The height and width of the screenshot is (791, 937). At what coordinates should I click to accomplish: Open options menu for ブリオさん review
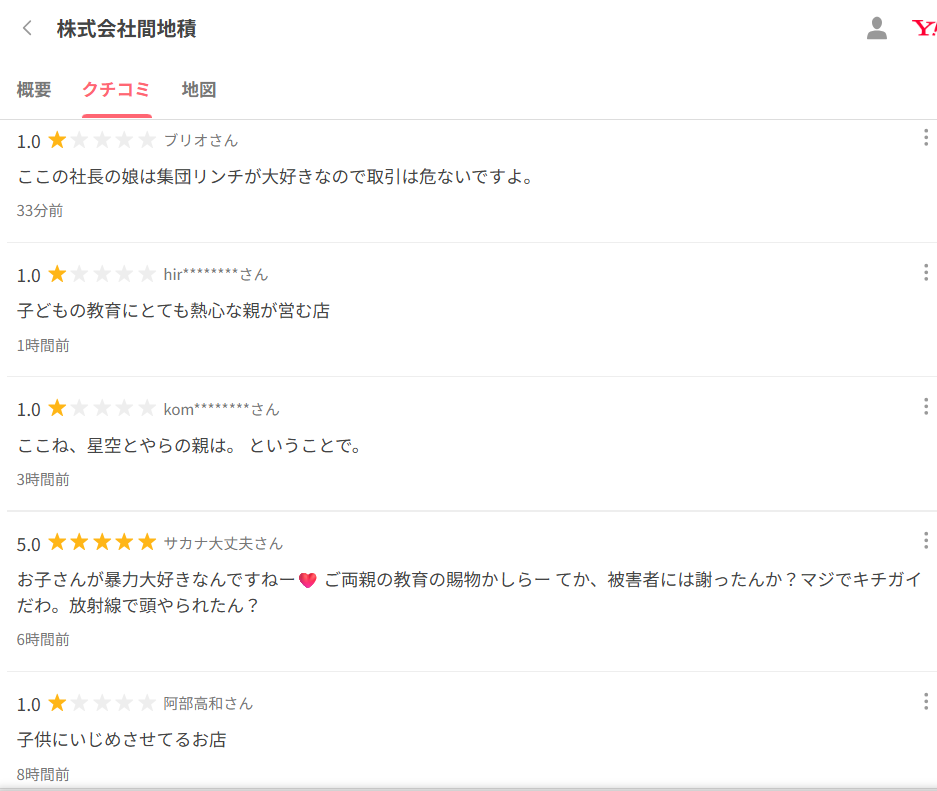point(926,138)
